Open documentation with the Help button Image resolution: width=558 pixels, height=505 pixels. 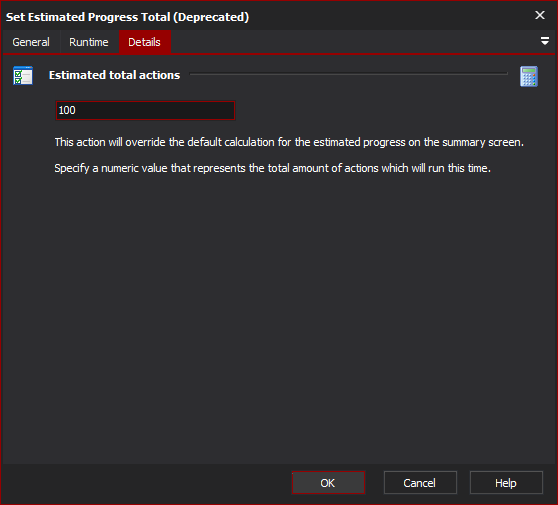click(x=506, y=483)
